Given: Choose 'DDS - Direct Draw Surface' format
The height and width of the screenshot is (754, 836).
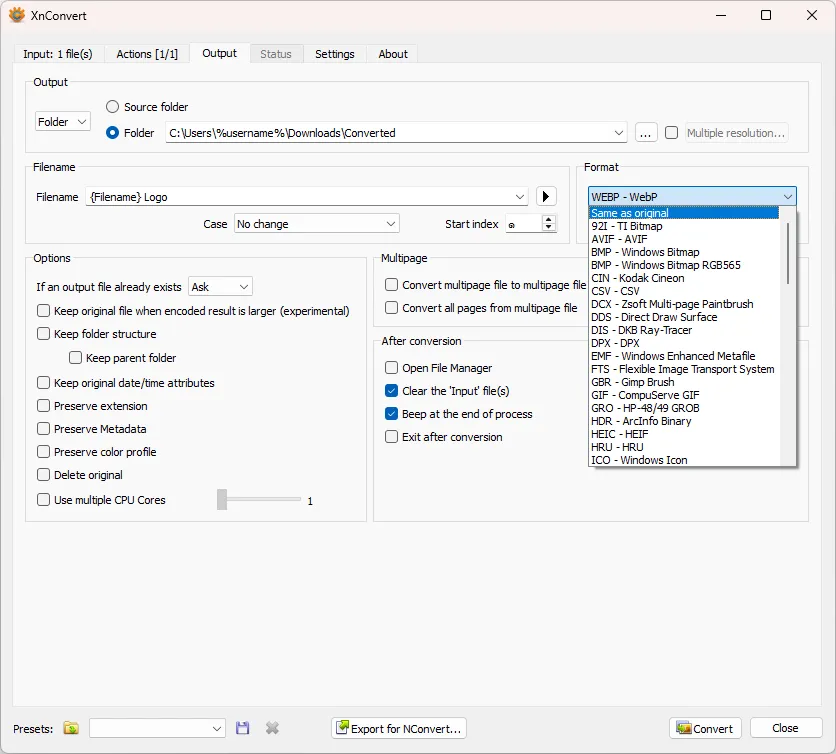Looking at the screenshot, I should [x=684, y=317].
